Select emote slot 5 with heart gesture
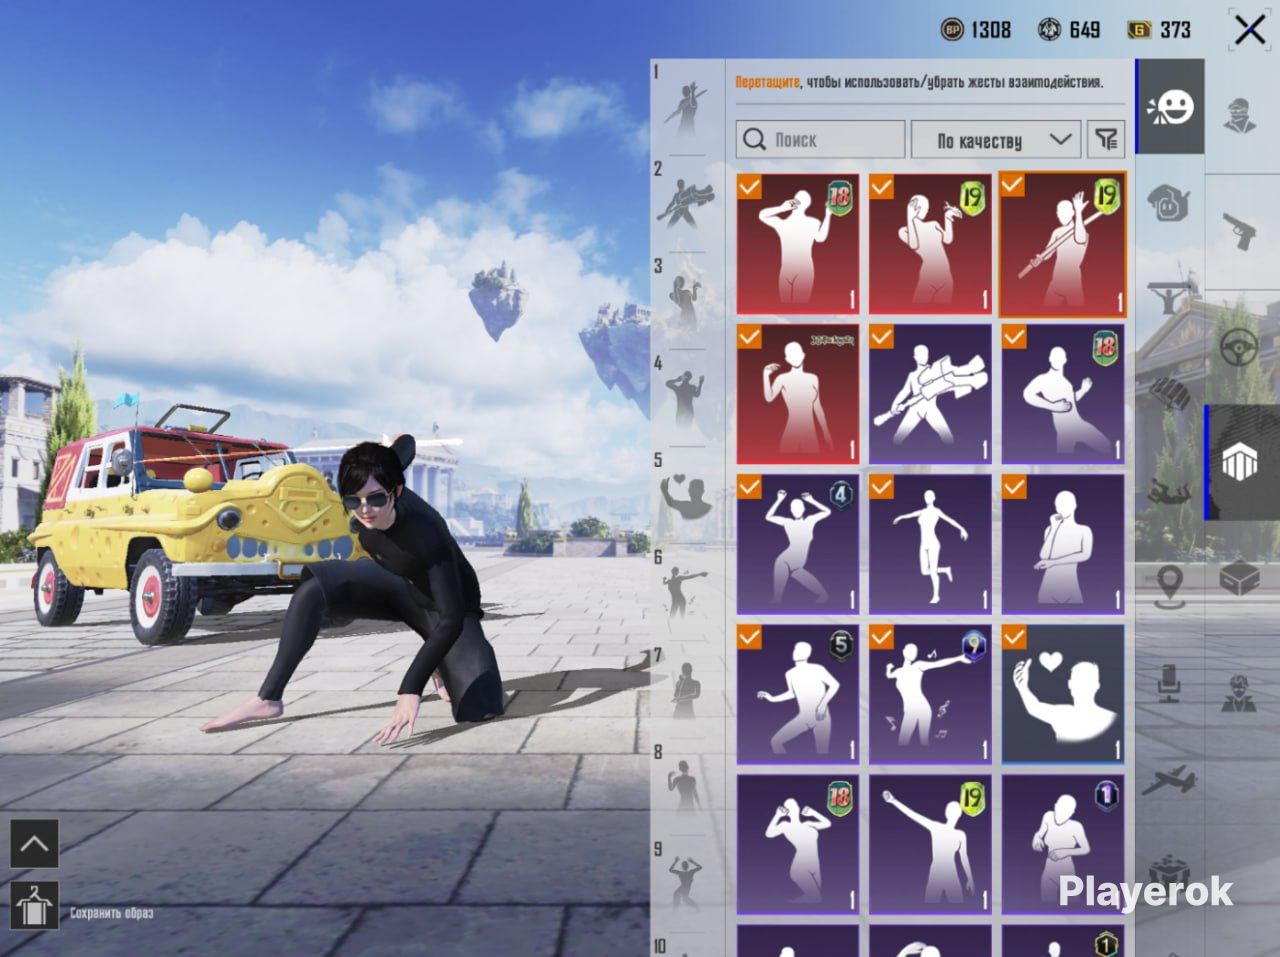1280x957 pixels. tap(686, 495)
